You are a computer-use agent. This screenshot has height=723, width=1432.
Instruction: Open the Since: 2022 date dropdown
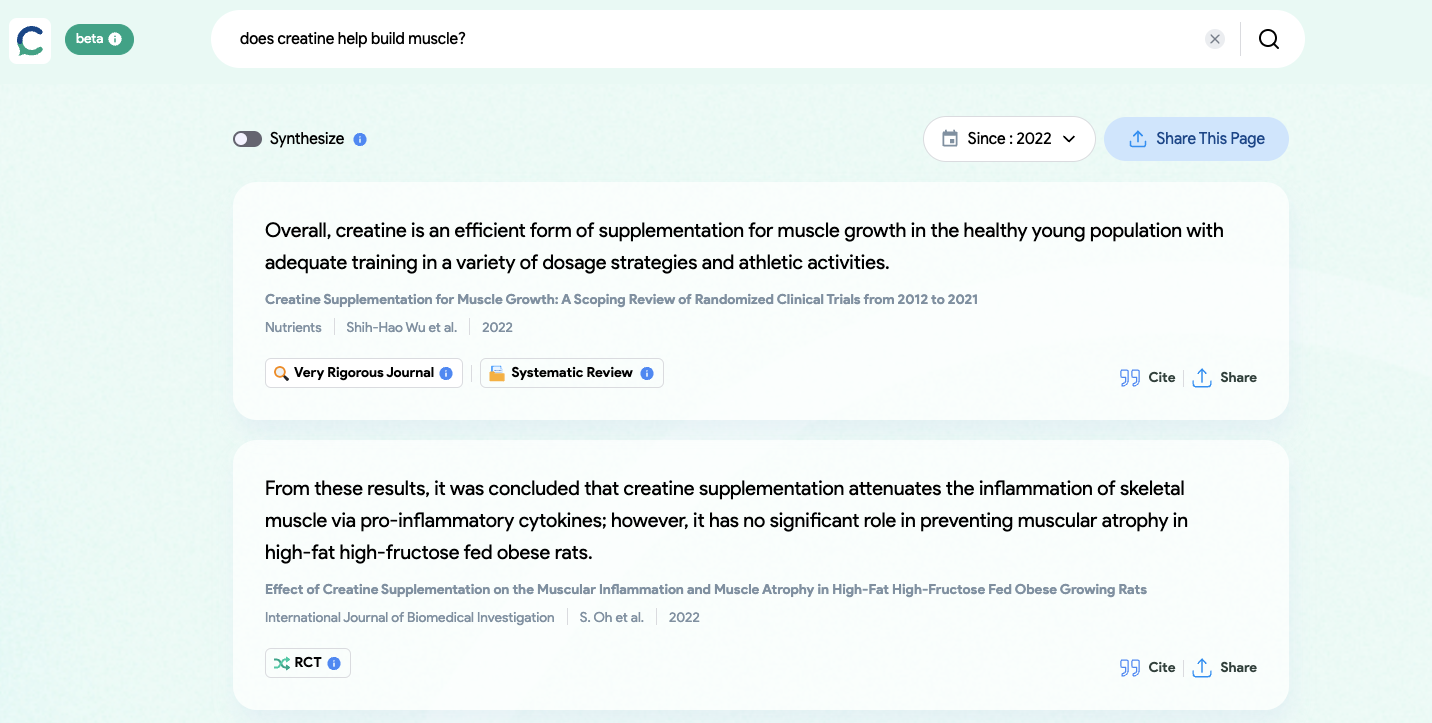1008,139
